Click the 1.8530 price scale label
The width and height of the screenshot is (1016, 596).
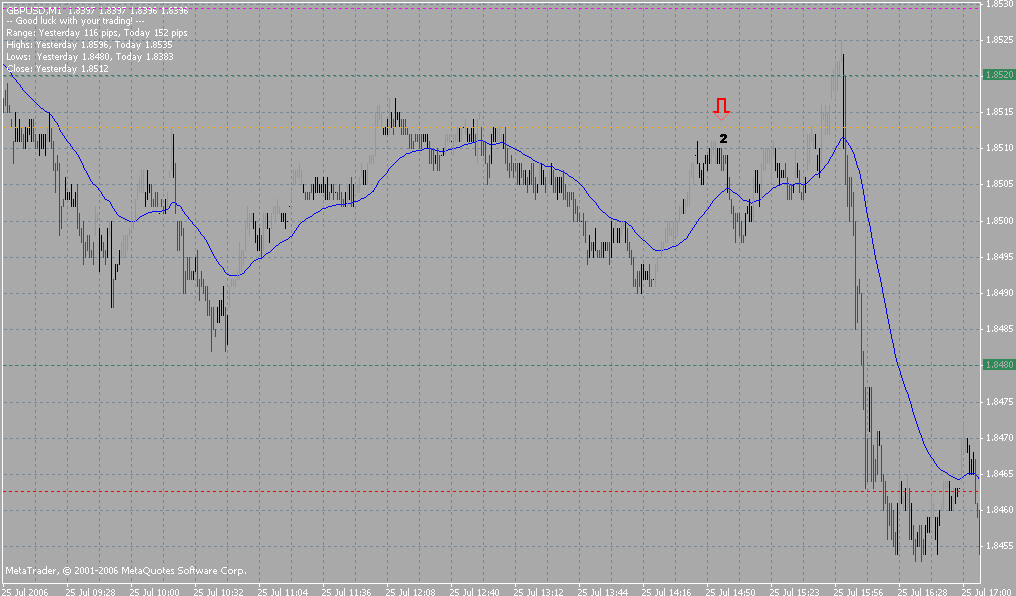(999, 4)
